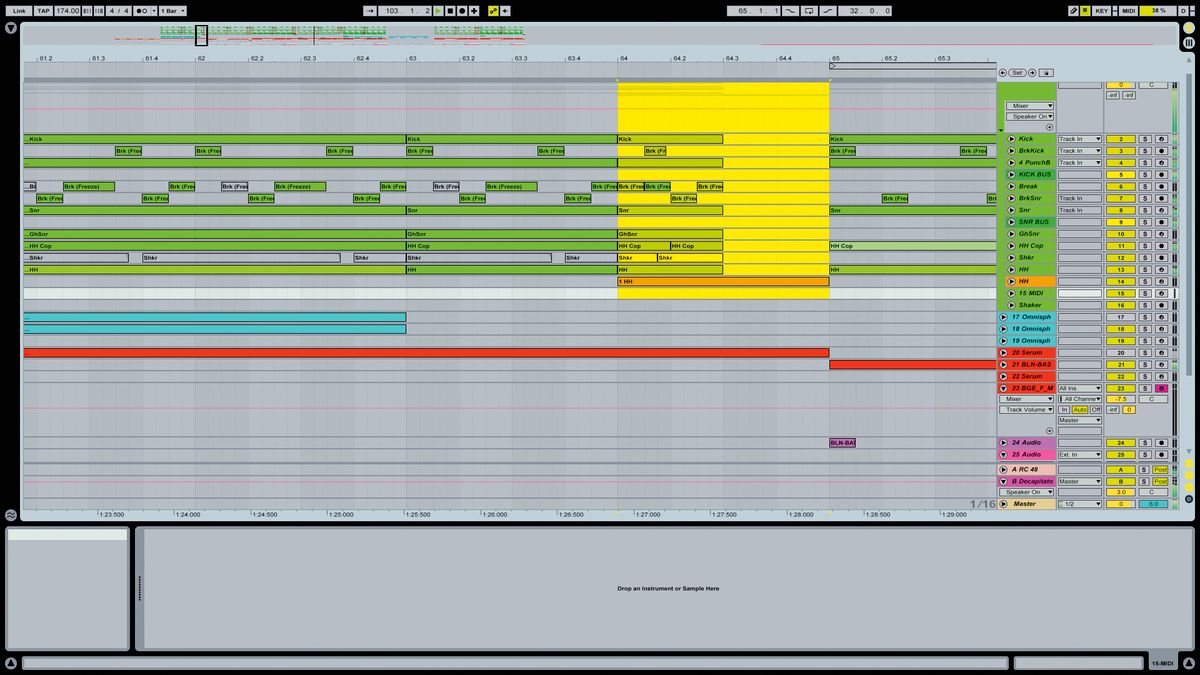1200x675 pixels.
Task: Click the -7.5 track volume control
Action: pos(1120,399)
